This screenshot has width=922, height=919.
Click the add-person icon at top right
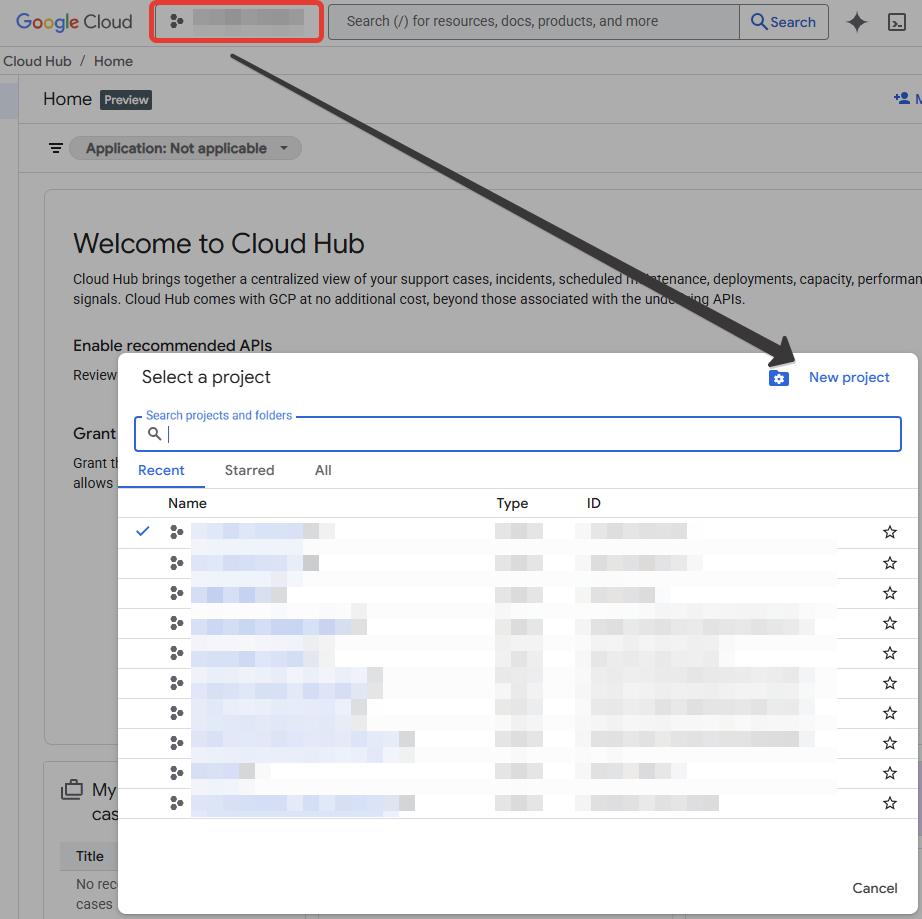(902, 99)
